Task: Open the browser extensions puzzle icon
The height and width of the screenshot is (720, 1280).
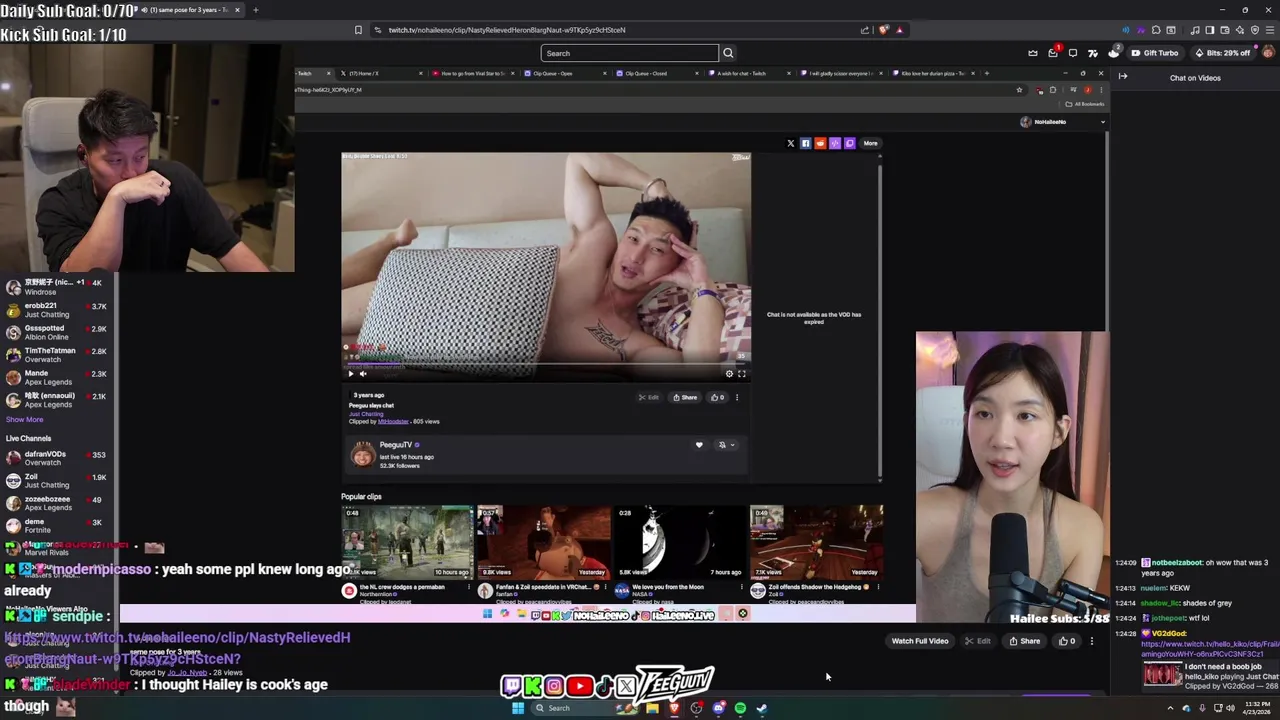Action: pyautogui.click(x=1156, y=30)
